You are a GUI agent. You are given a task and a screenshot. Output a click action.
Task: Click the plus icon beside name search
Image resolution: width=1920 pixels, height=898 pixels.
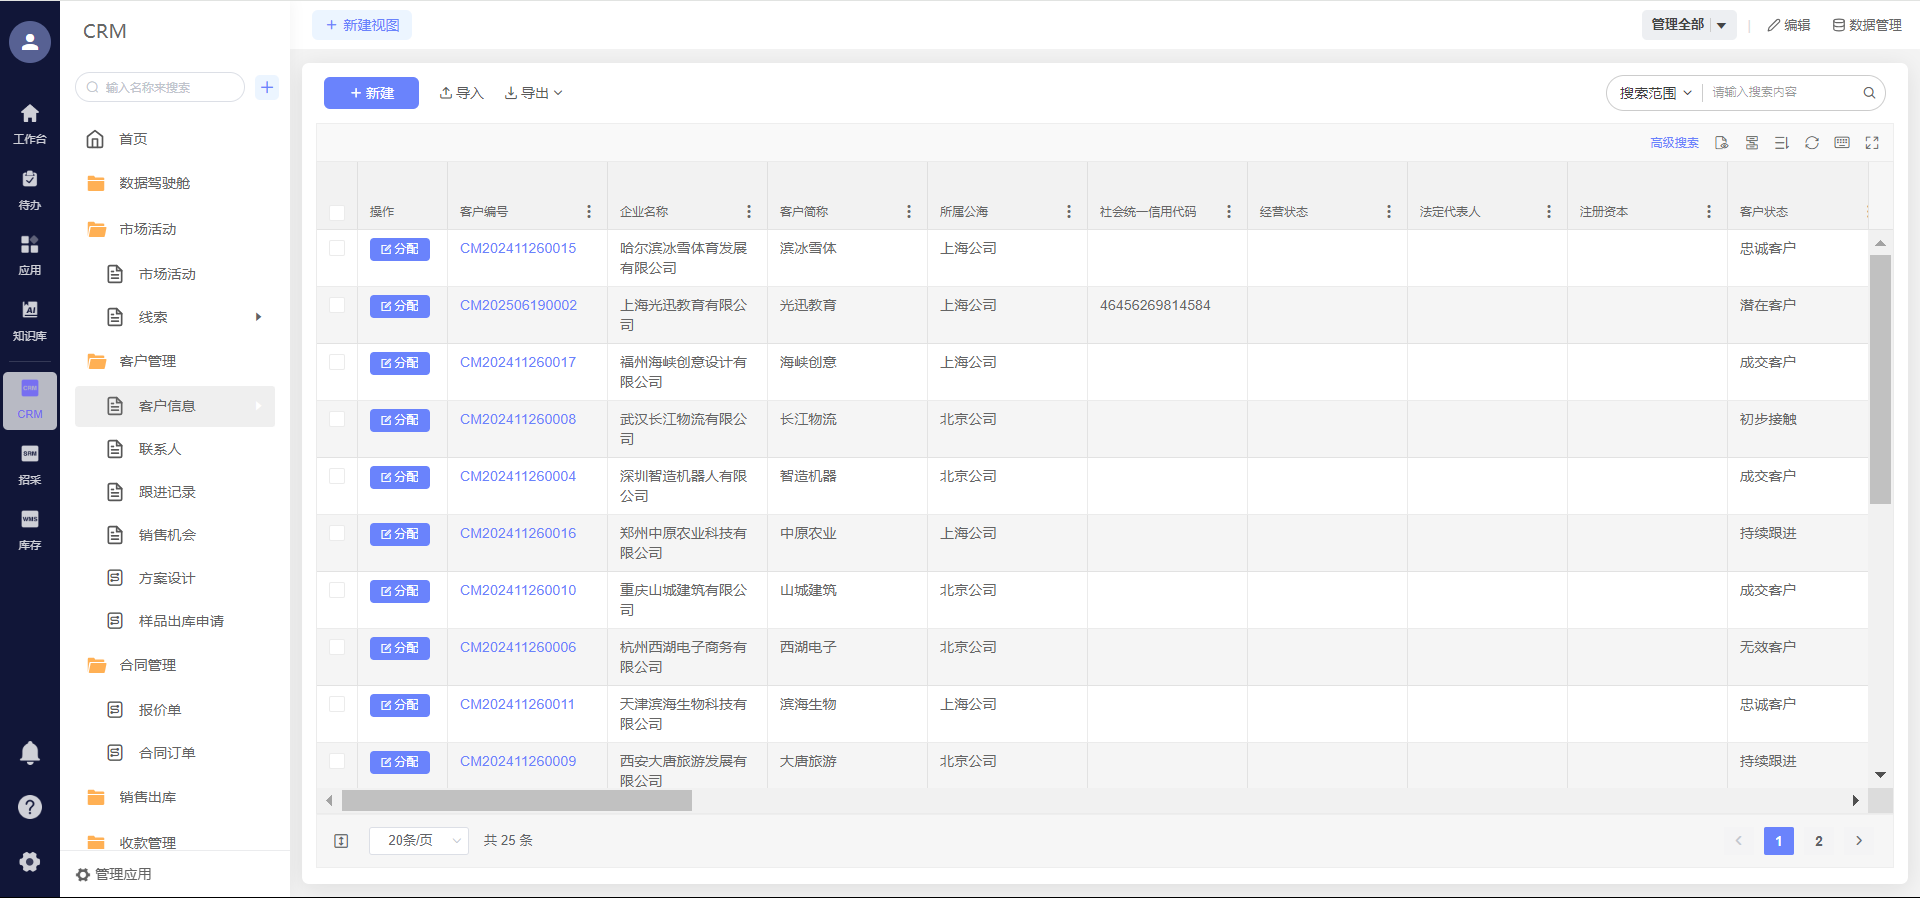coord(267,87)
